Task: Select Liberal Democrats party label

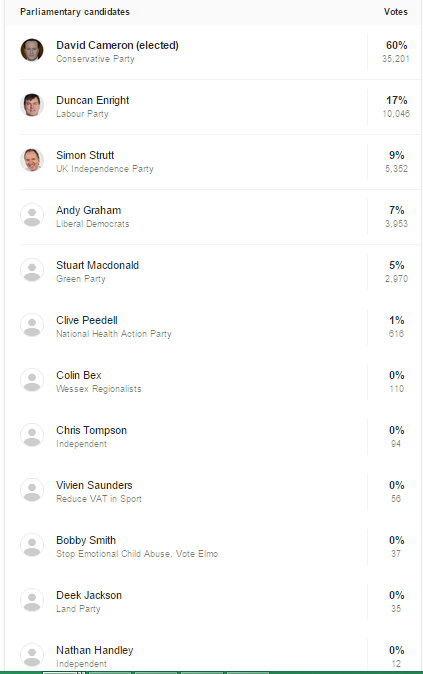Action: 92,224
